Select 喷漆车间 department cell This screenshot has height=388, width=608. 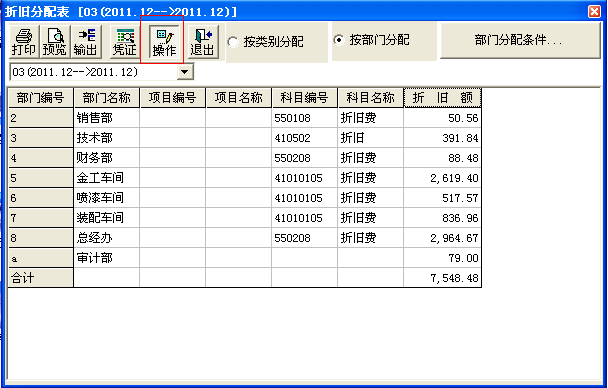(x=107, y=198)
